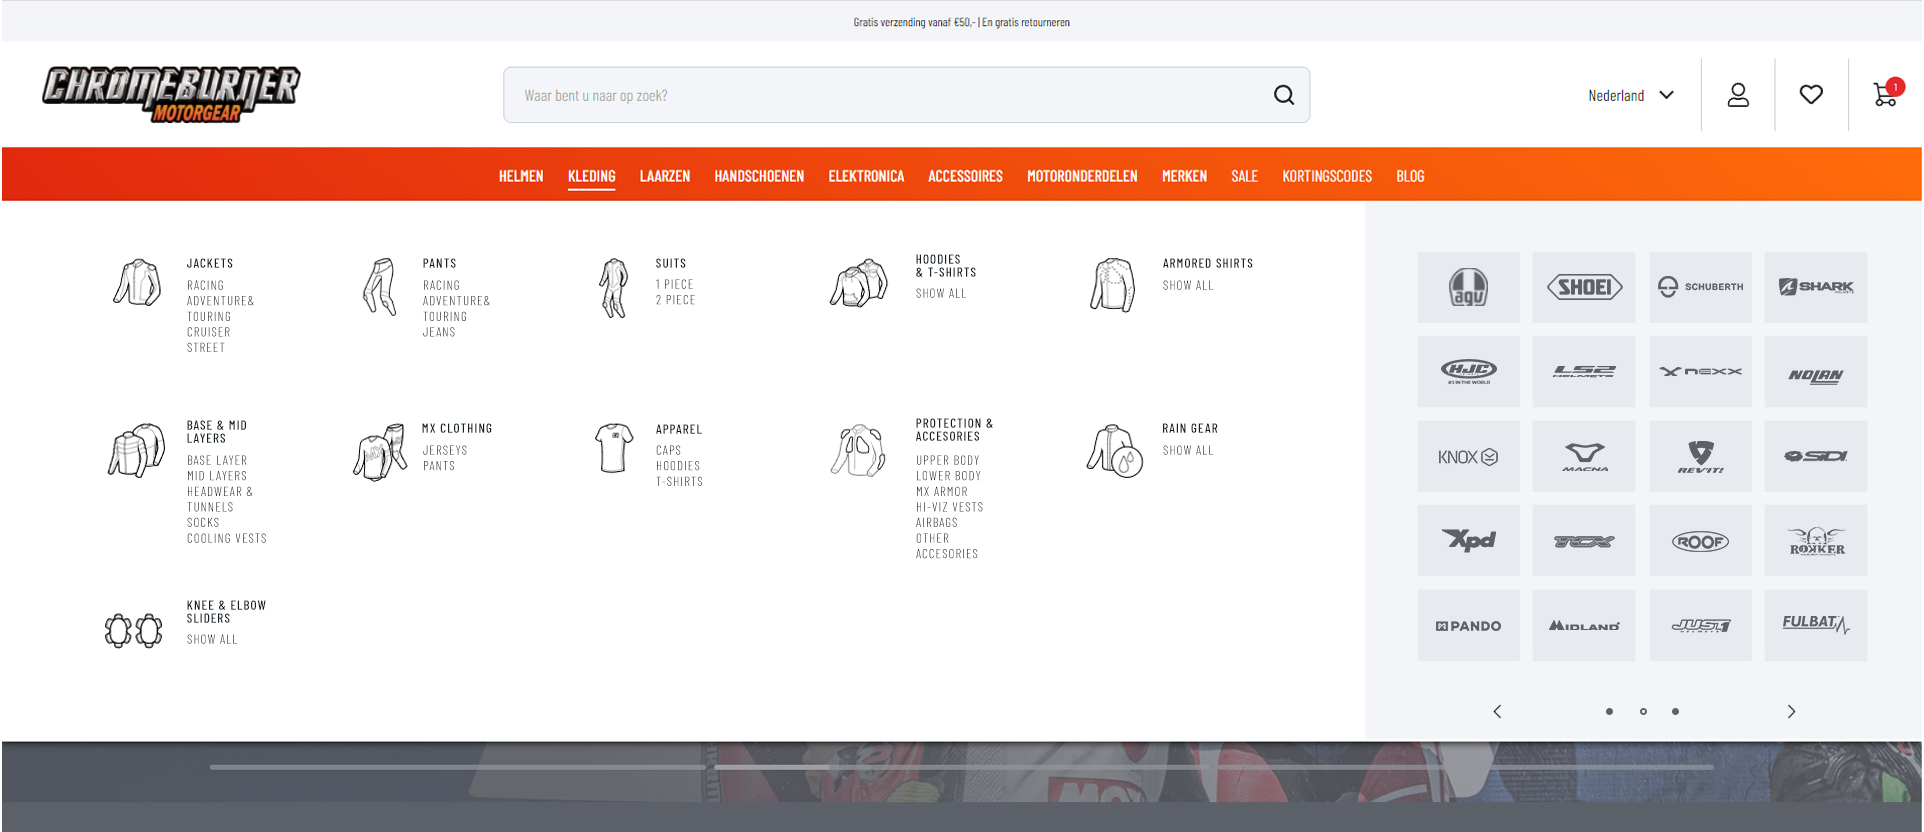The width and height of the screenshot is (1924, 832).
Task: Click the banner slider progress bar
Action: pos(961,767)
